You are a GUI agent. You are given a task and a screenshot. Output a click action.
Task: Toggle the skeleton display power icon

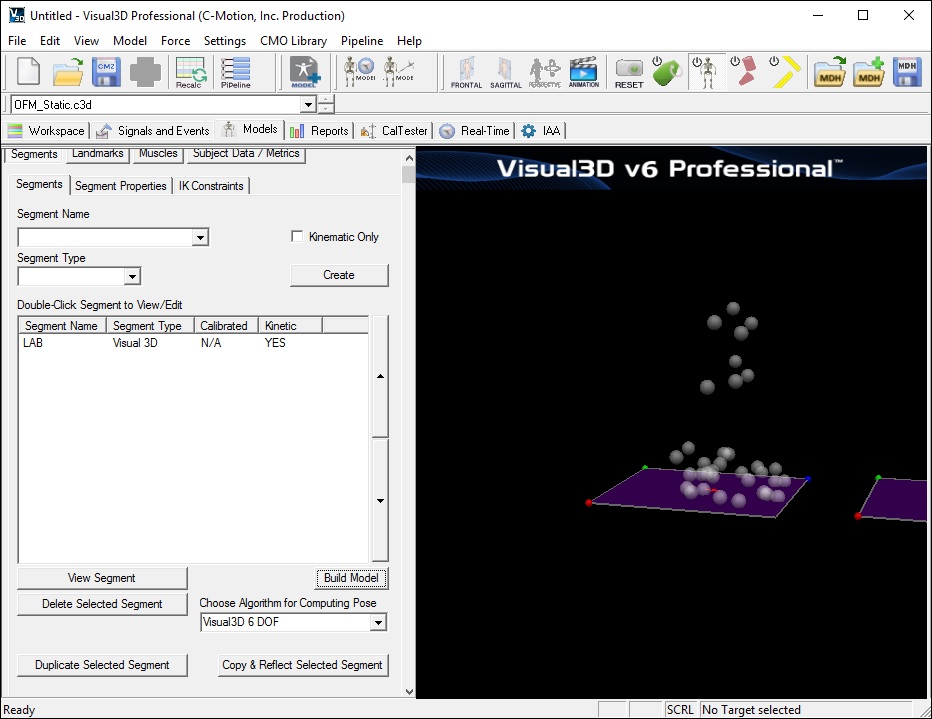click(x=706, y=72)
